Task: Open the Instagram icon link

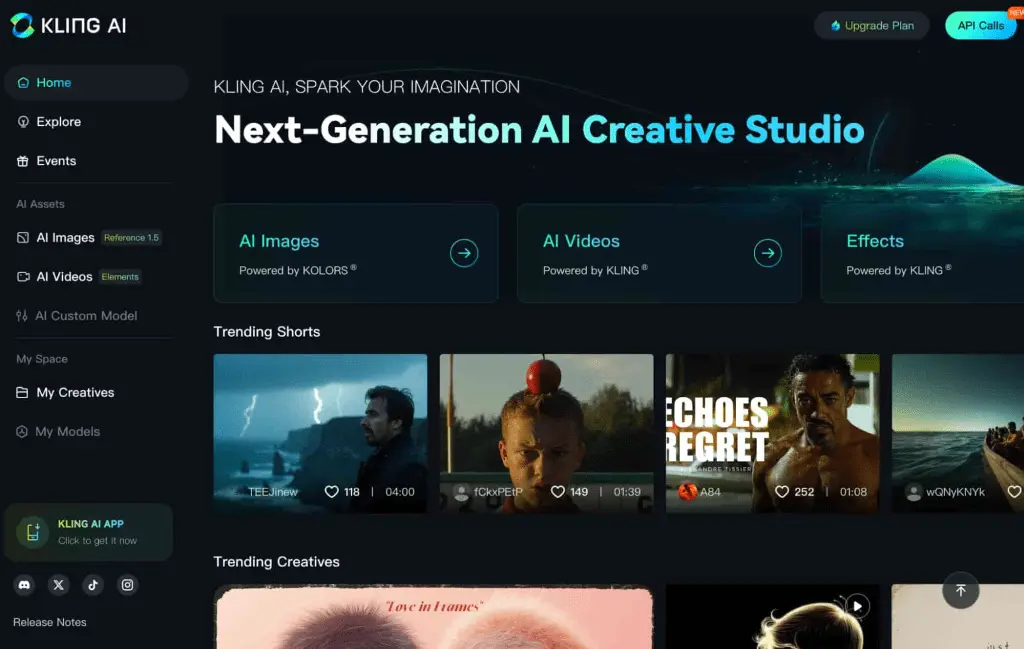Action: (127, 585)
